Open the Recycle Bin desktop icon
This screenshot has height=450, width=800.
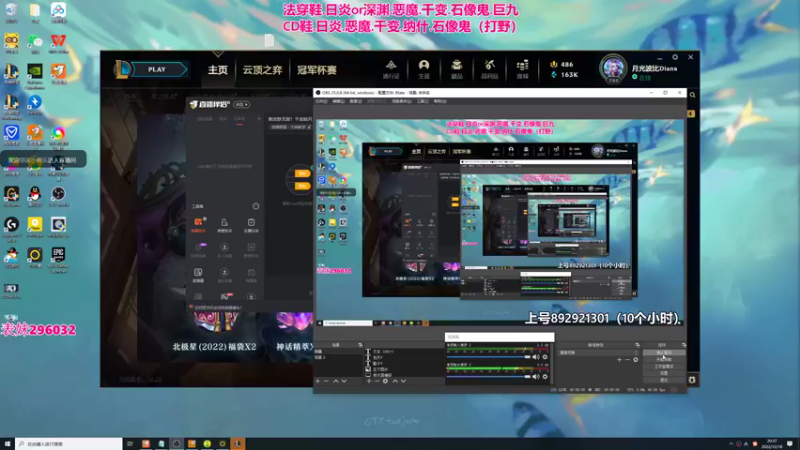pyautogui.click(x=11, y=13)
